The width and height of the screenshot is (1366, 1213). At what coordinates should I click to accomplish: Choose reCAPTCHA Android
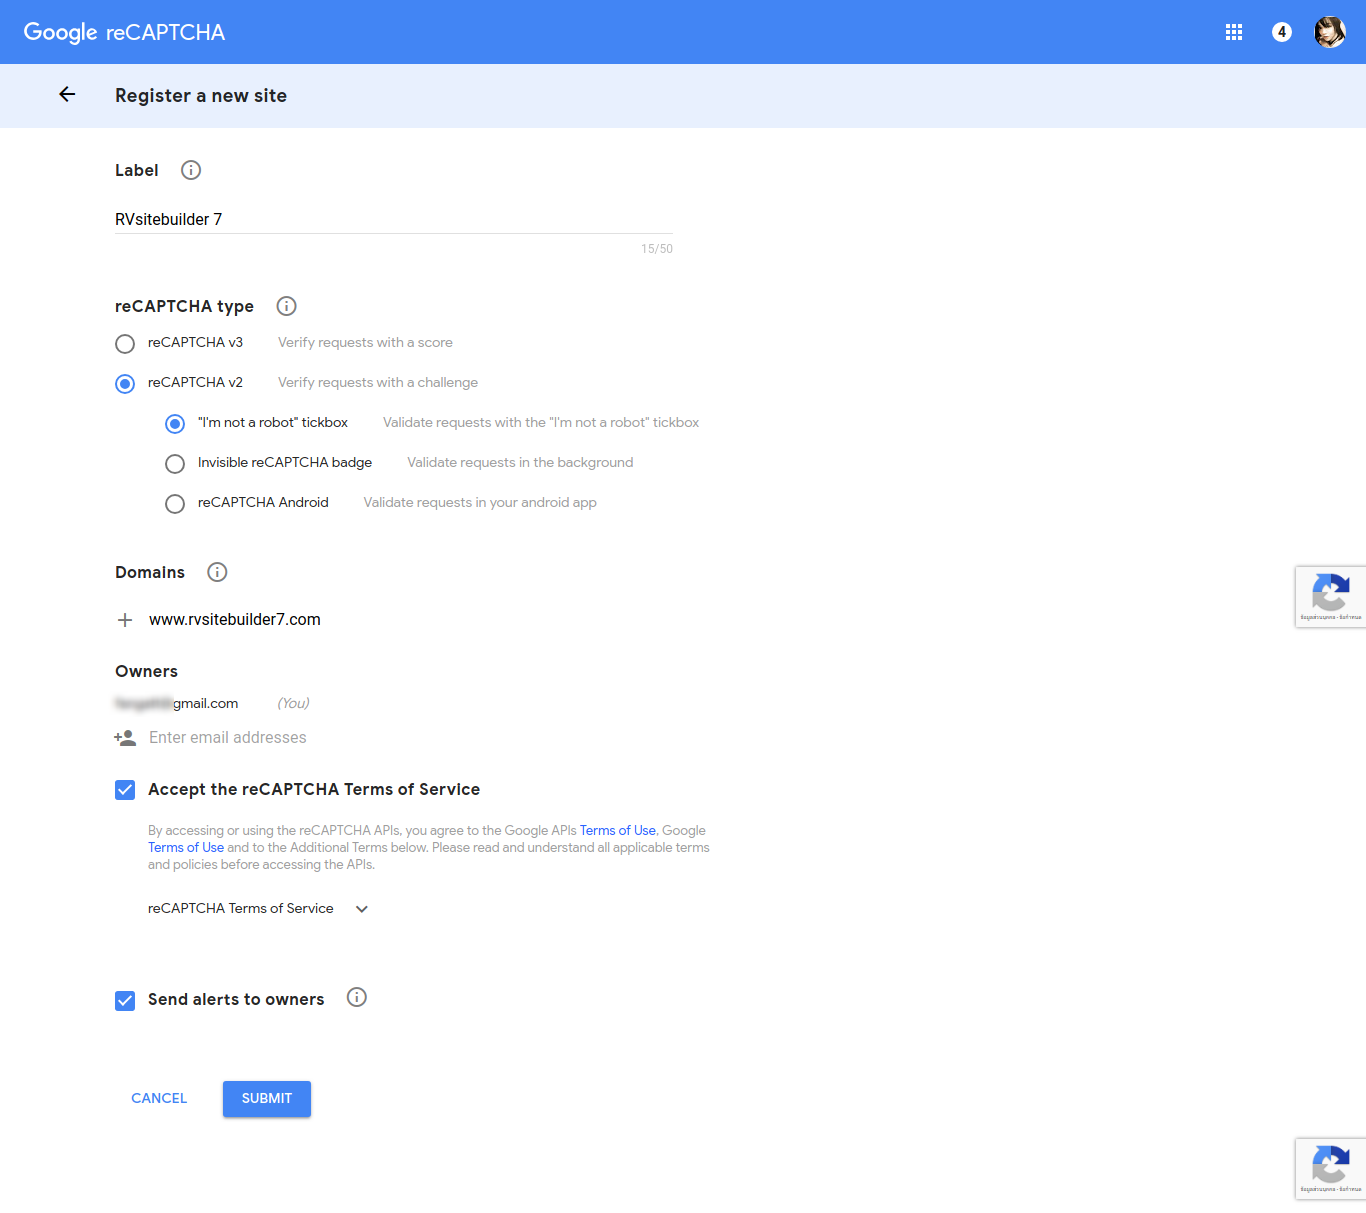[175, 504]
